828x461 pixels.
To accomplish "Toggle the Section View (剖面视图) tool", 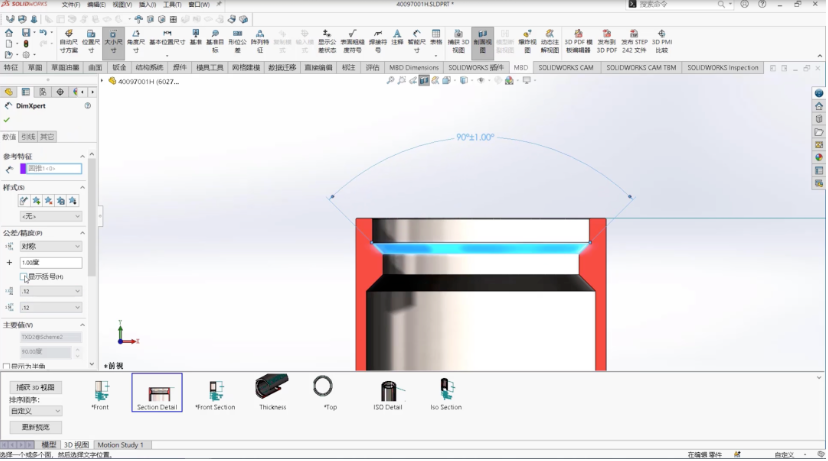I will pyautogui.click(x=482, y=41).
